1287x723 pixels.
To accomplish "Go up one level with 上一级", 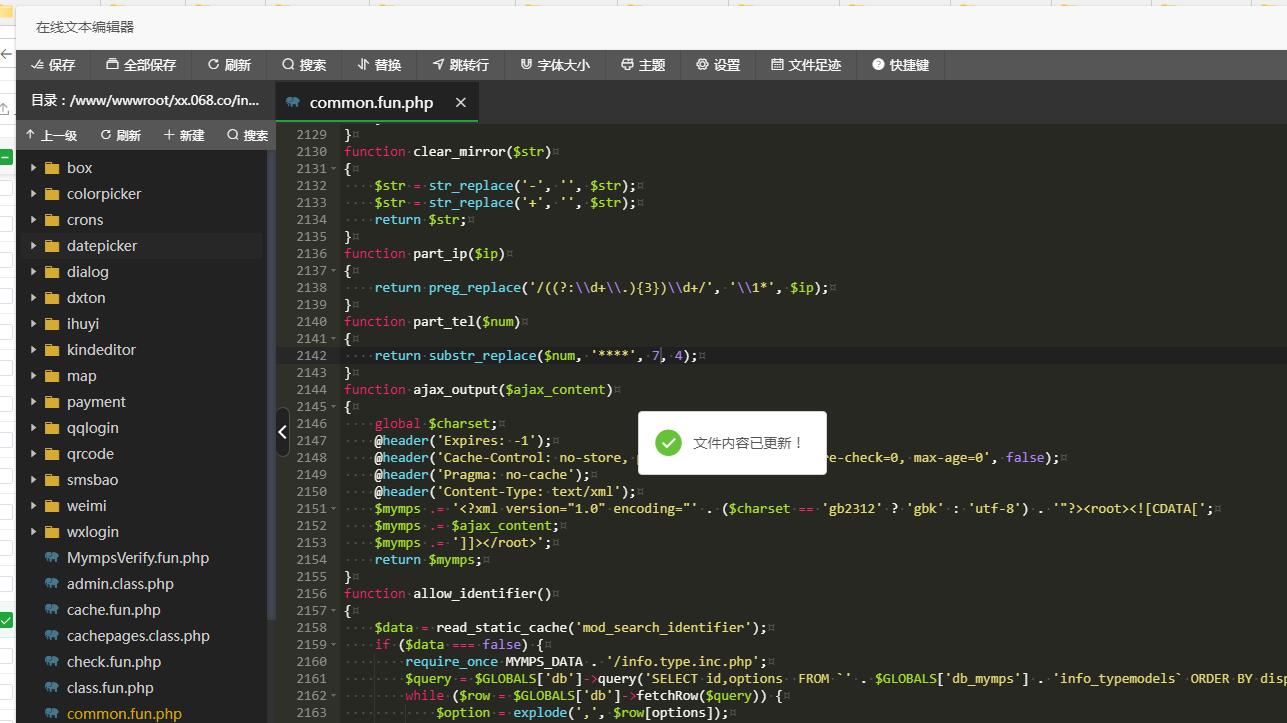I will point(51,135).
